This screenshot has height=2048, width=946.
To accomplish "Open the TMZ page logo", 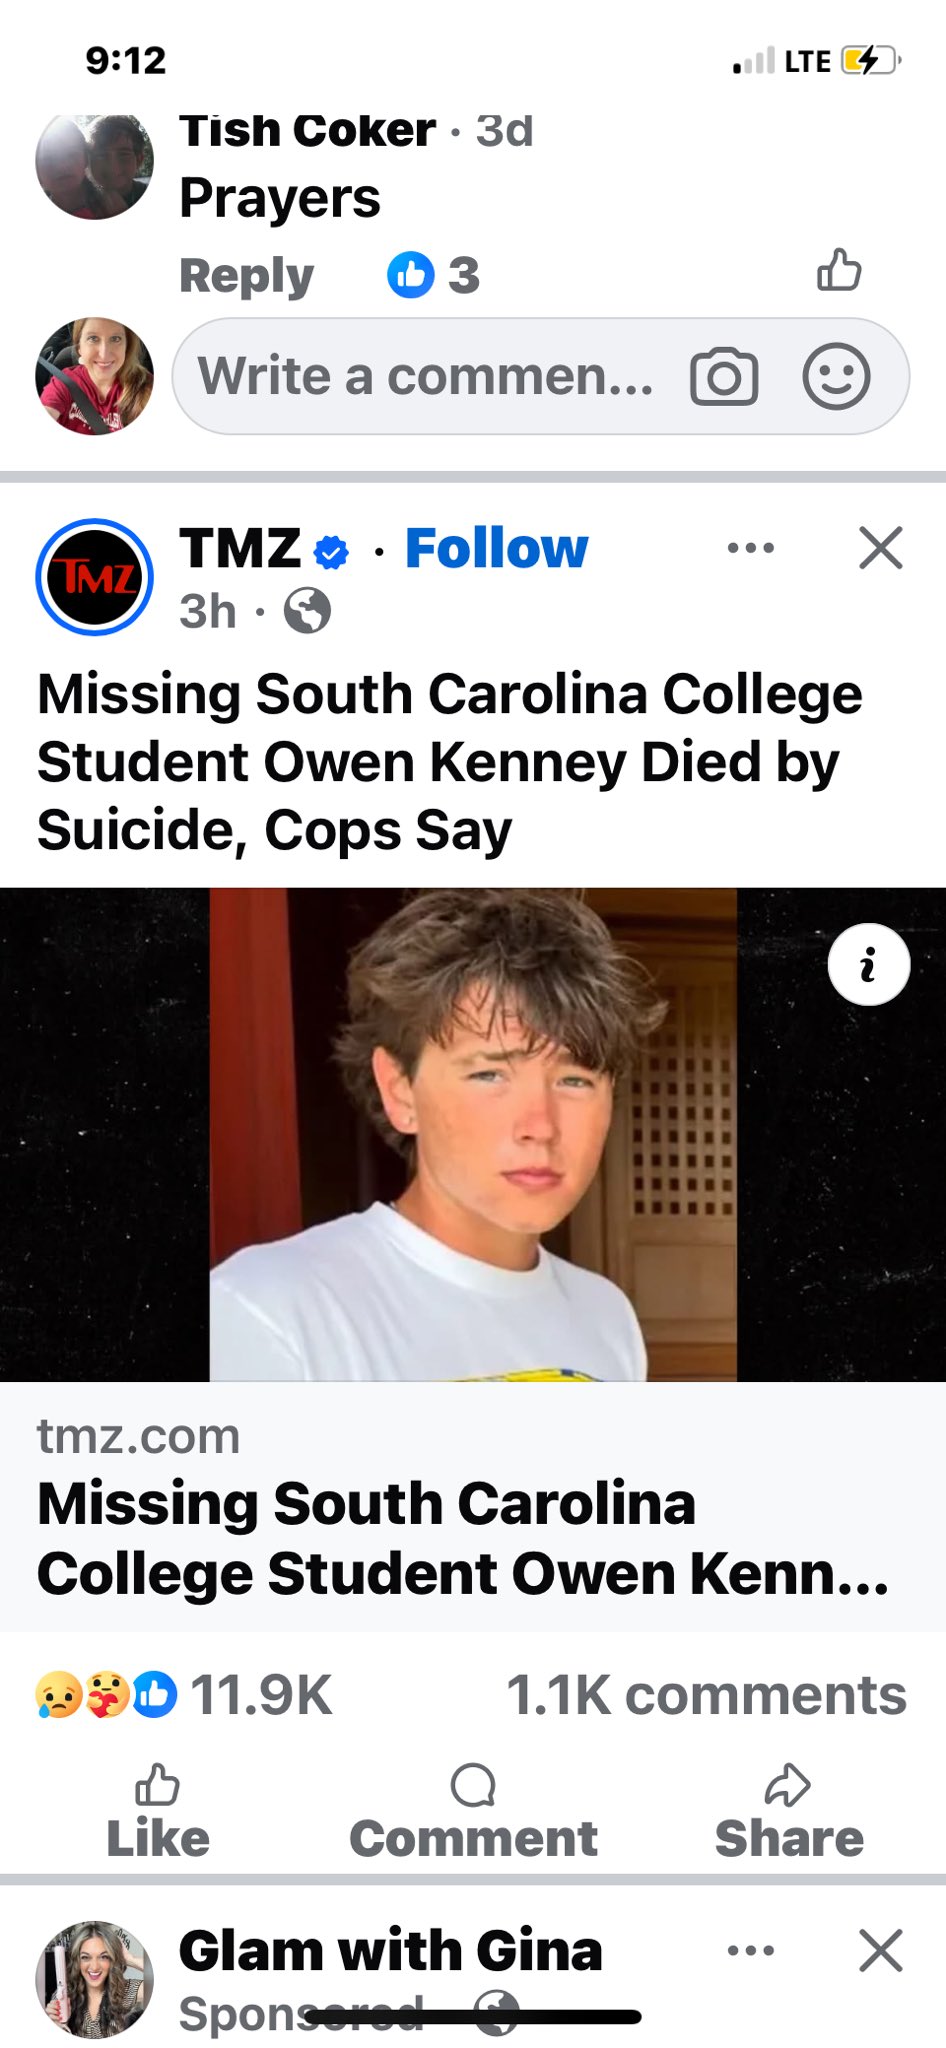I will 94,577.
